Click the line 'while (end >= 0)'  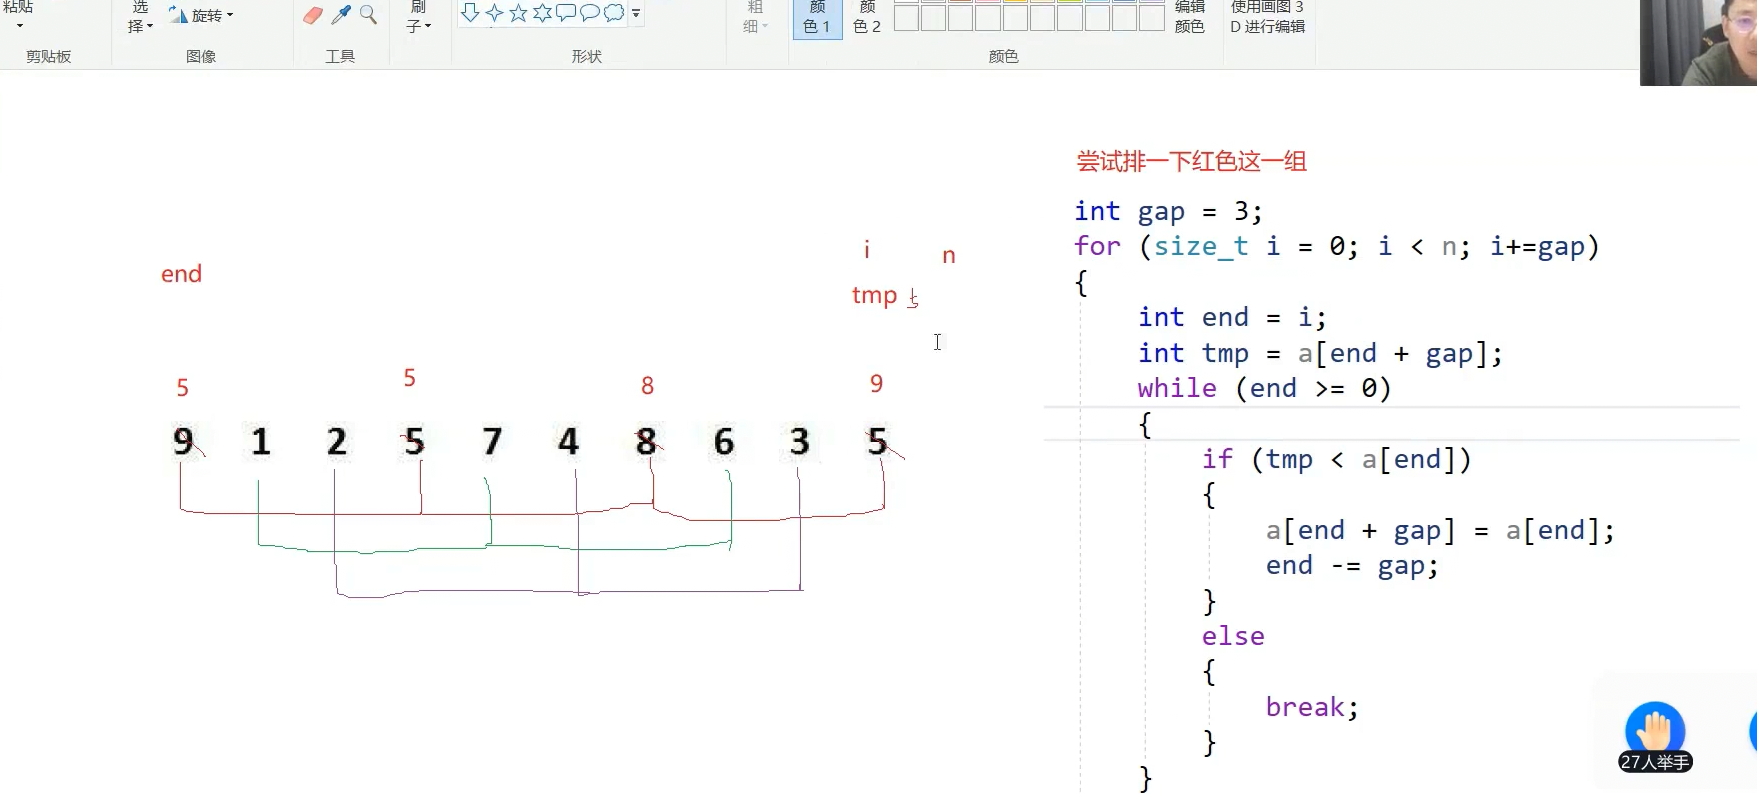(x=1264, y=388)
